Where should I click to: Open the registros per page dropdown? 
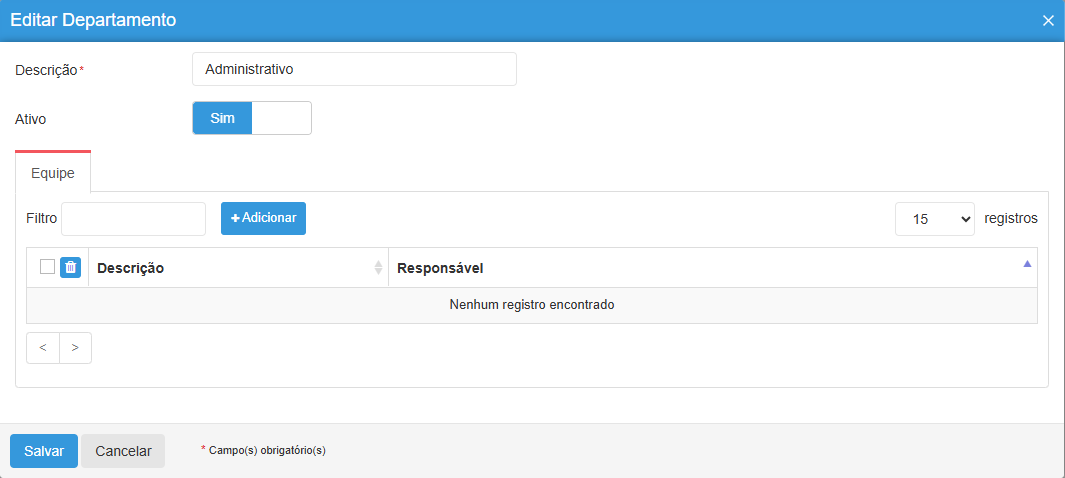pos(934,218)
